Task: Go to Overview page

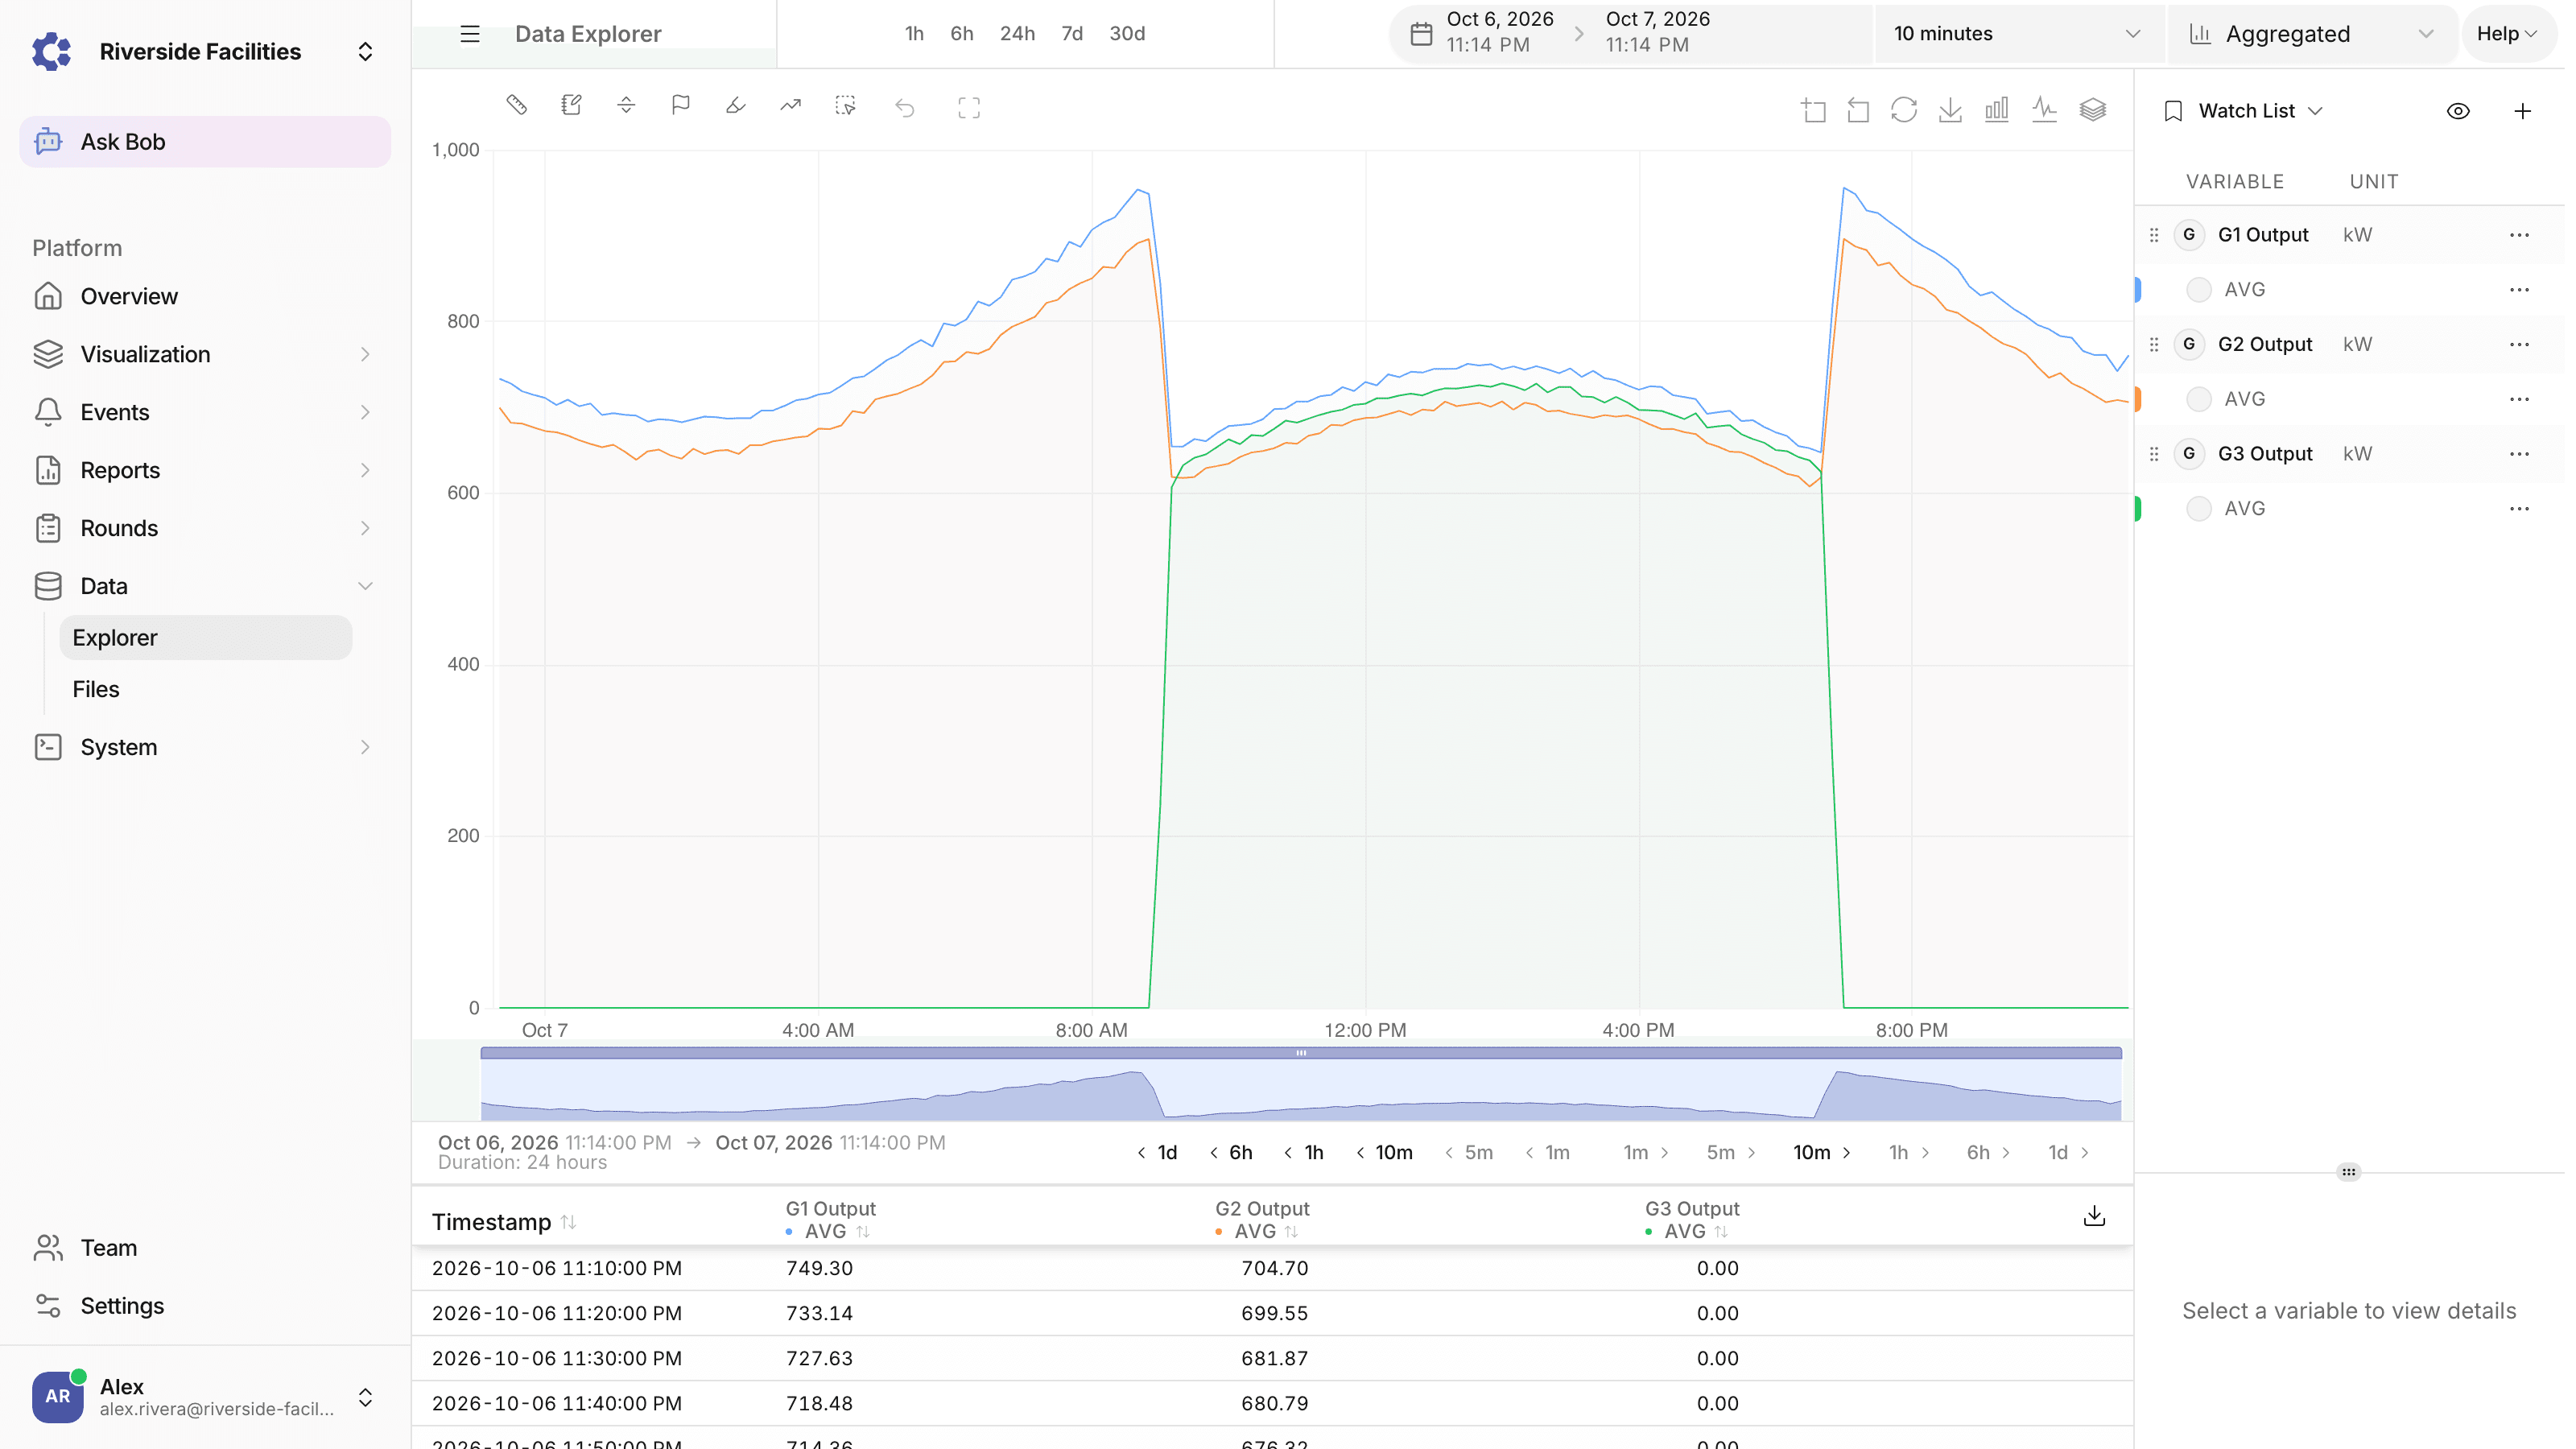Action: [x=205, y=296]
